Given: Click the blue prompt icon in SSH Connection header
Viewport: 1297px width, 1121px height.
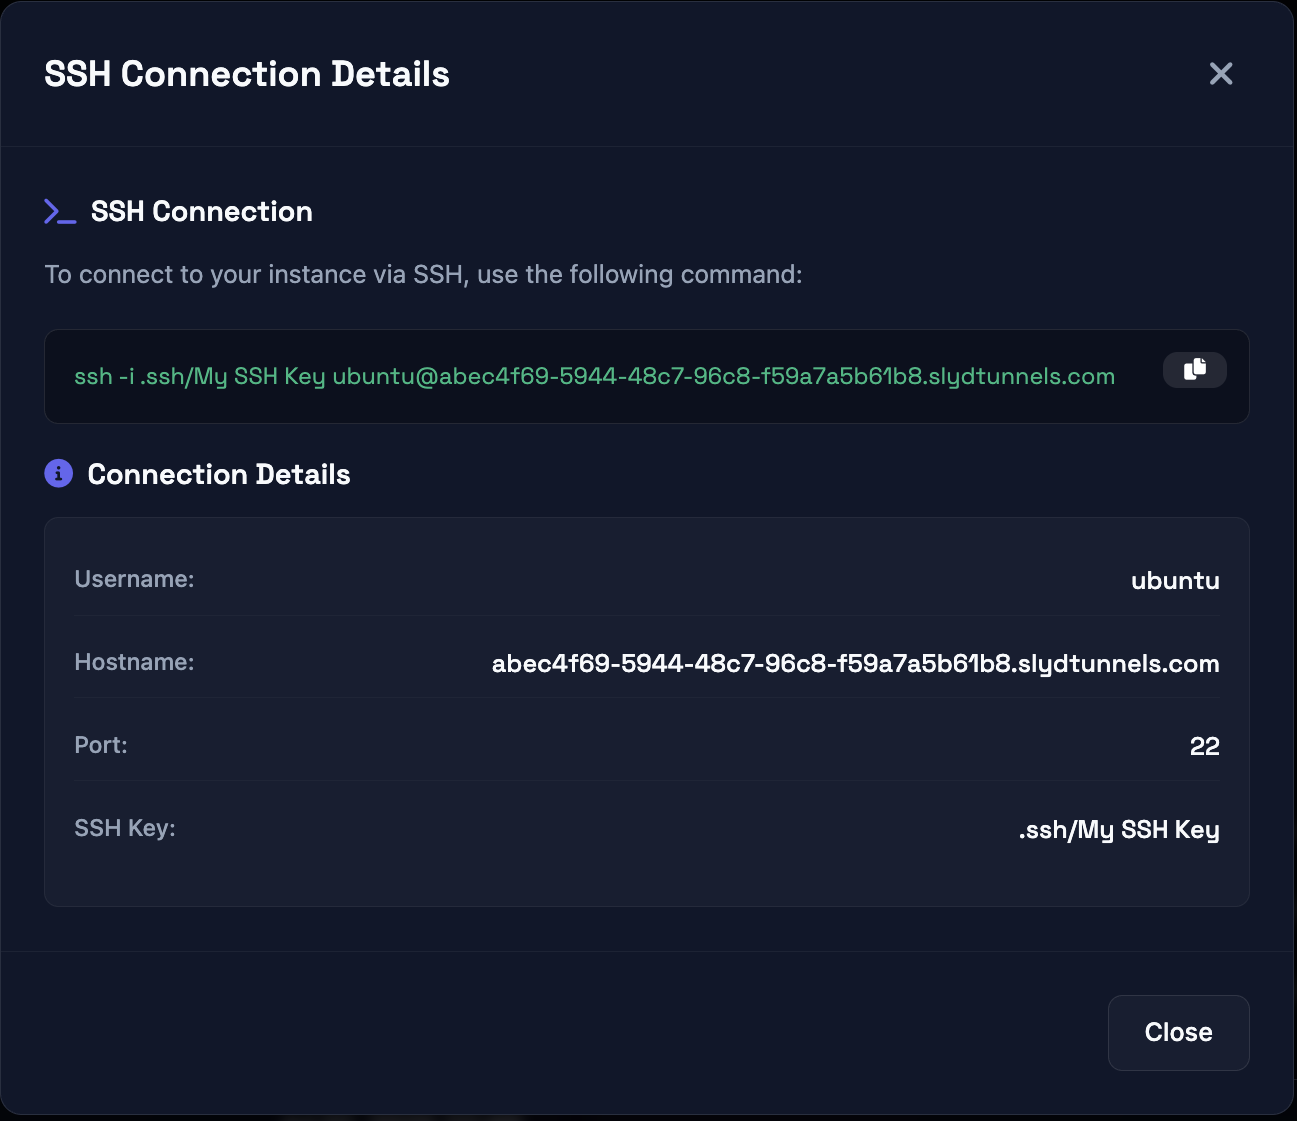Looking at the screenshot, I should (x=59, y=210).
